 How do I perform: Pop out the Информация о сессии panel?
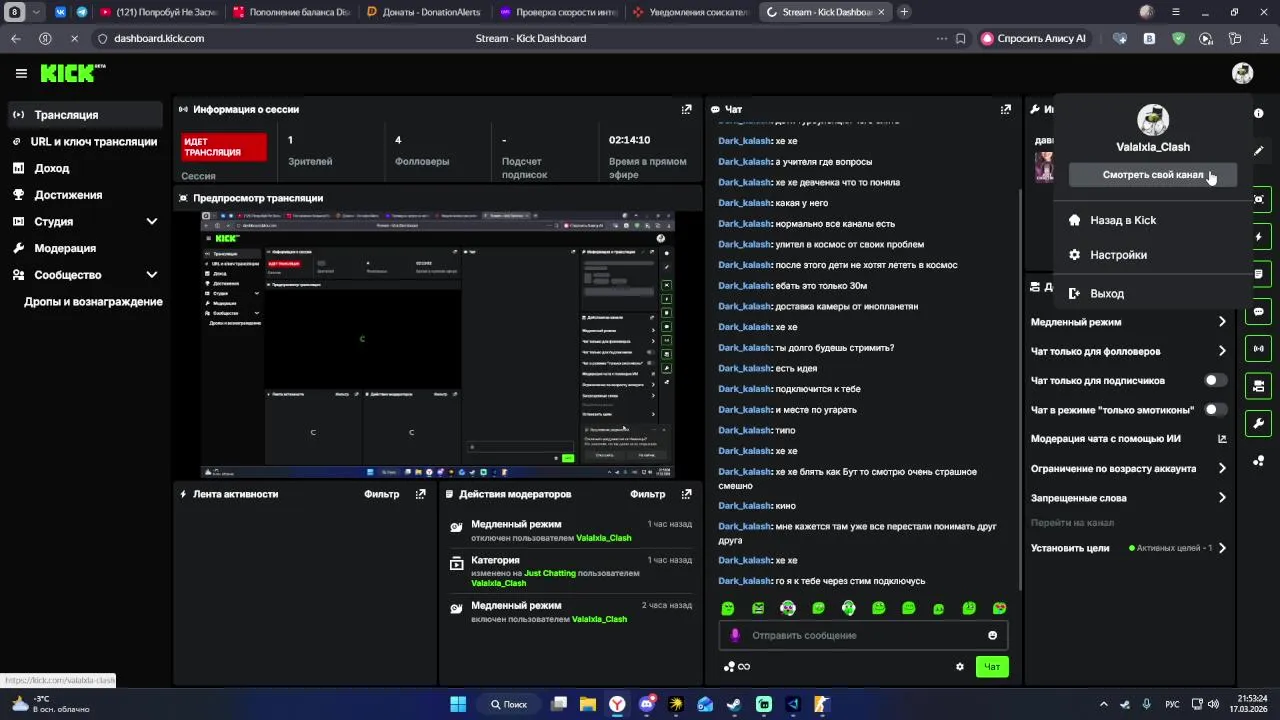coord(686,109)
